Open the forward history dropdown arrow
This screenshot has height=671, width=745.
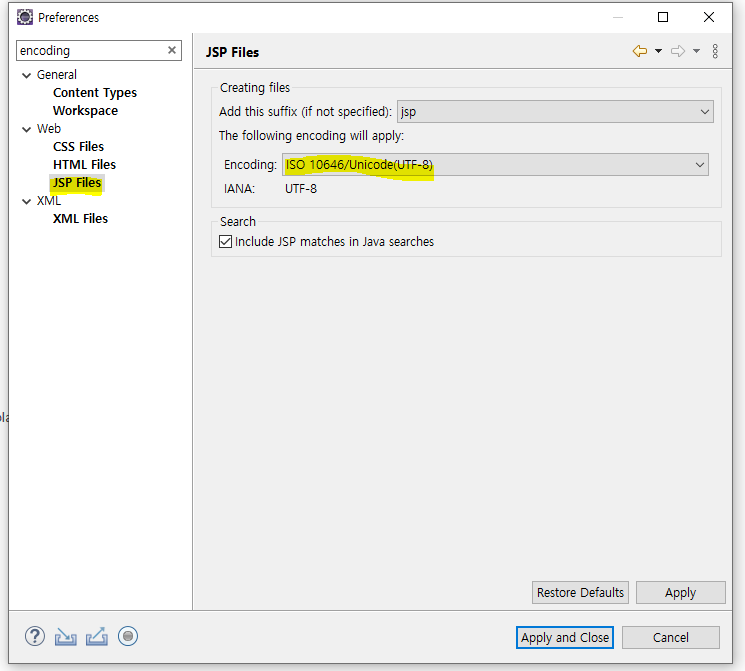697,51
